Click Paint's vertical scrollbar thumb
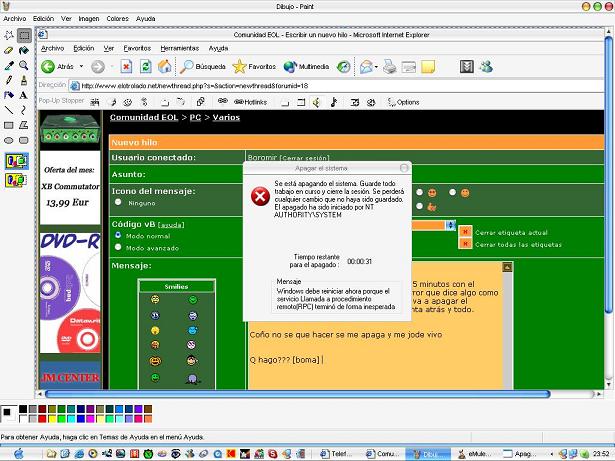Viewport: 615px width, 461px height. tap(608, 175)
